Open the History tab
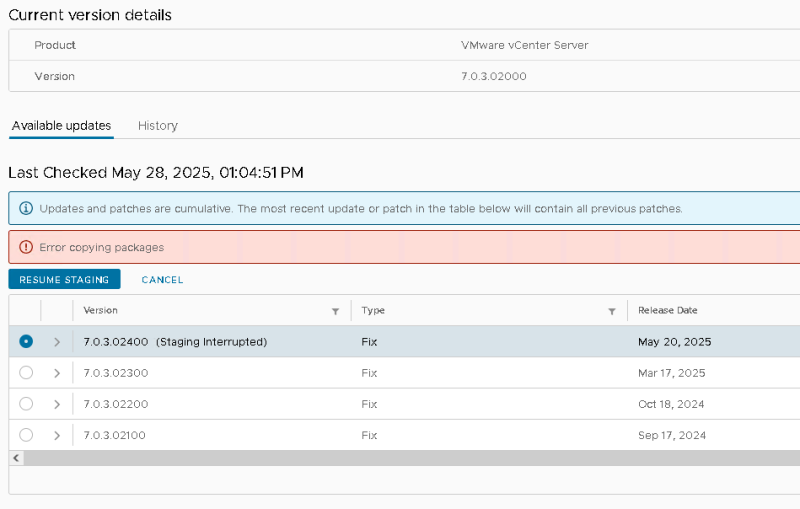 point(158,125)
